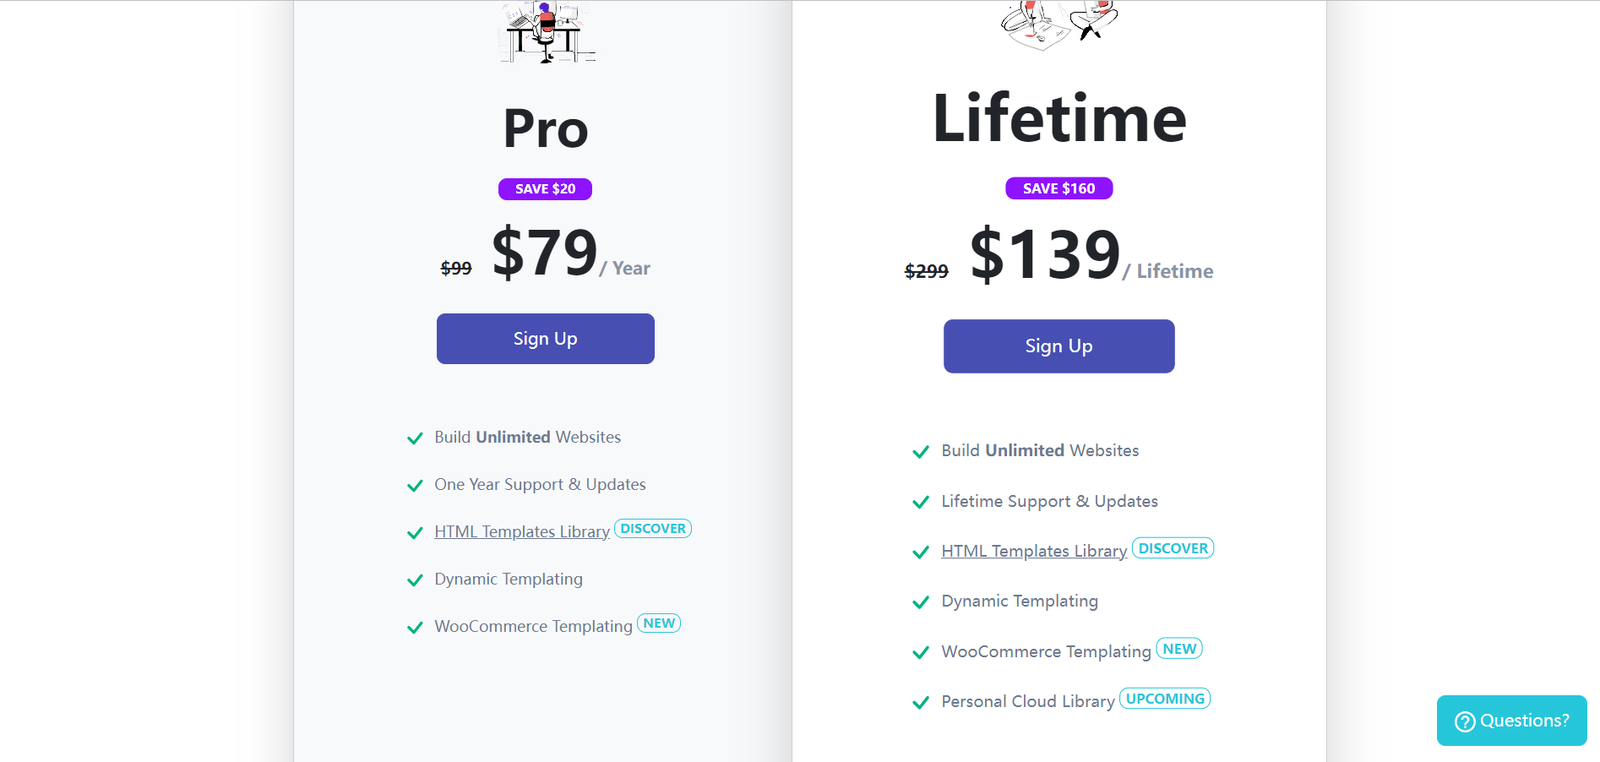
Task: Click the NEW badge in Lifetime plan
Action: [1179, 649]
